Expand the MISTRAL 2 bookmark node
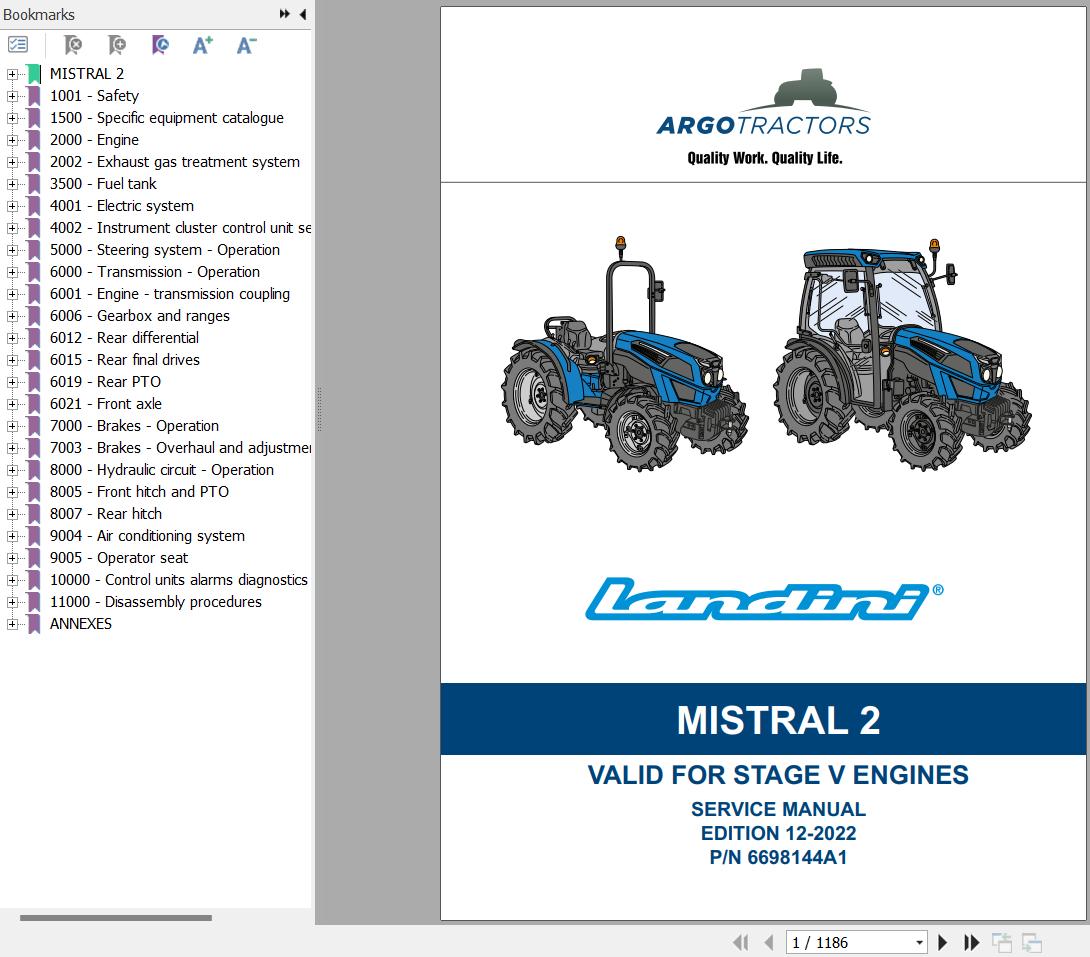 tap(12, 74)
